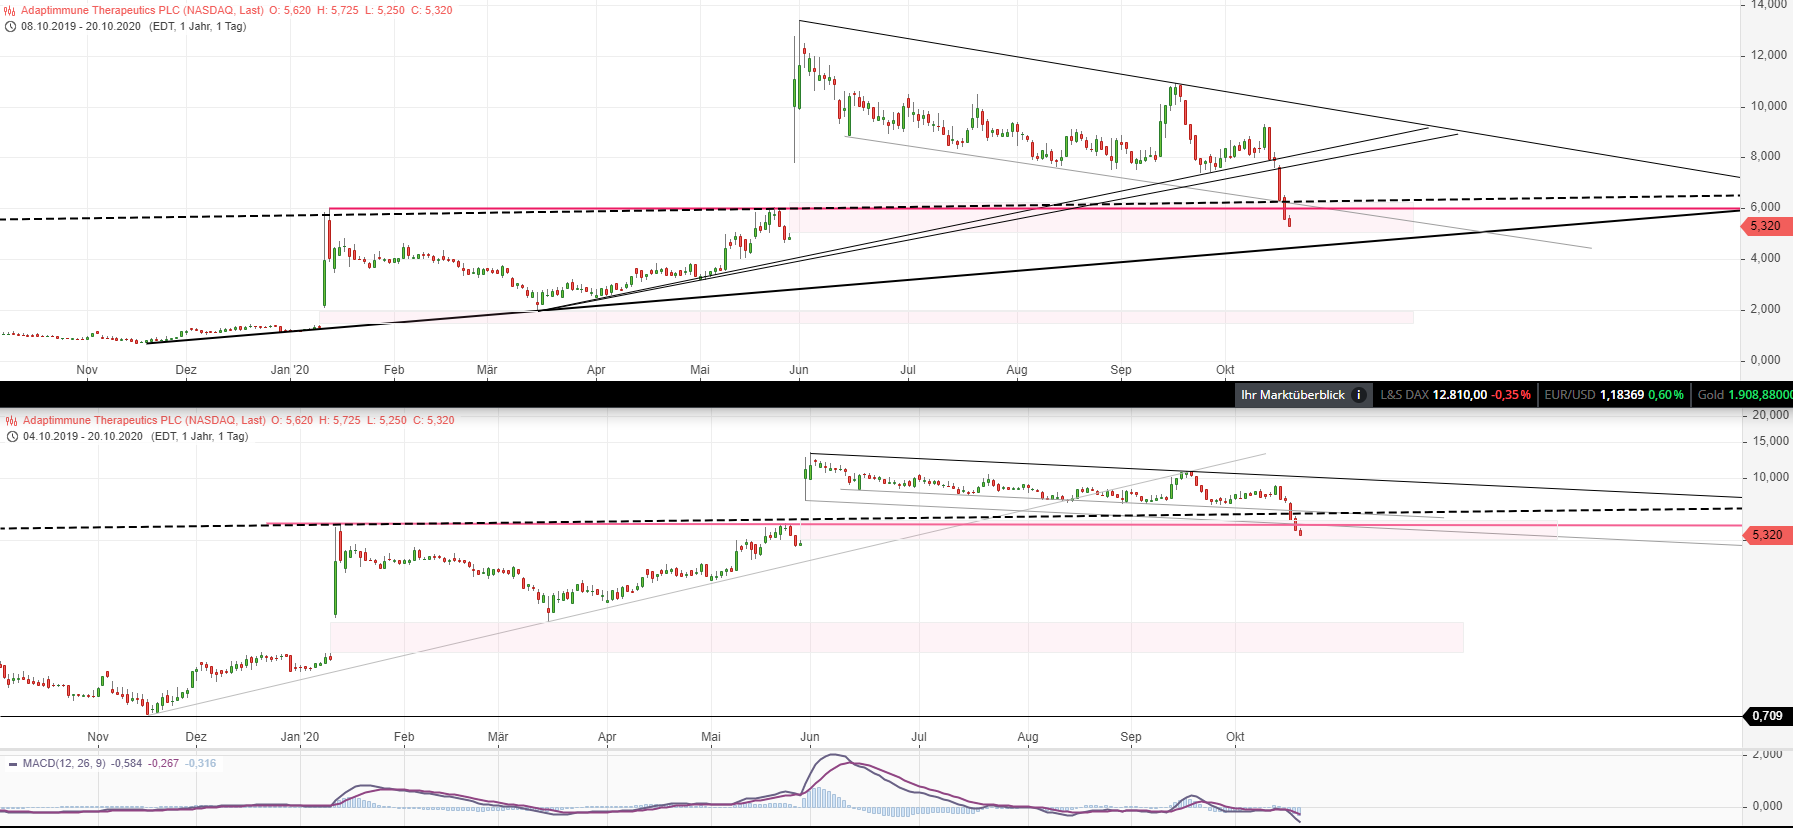Screen dimensions: 1793x828
Task: Click the Okt label on upper chart timeline
Action: point(1225,371)
